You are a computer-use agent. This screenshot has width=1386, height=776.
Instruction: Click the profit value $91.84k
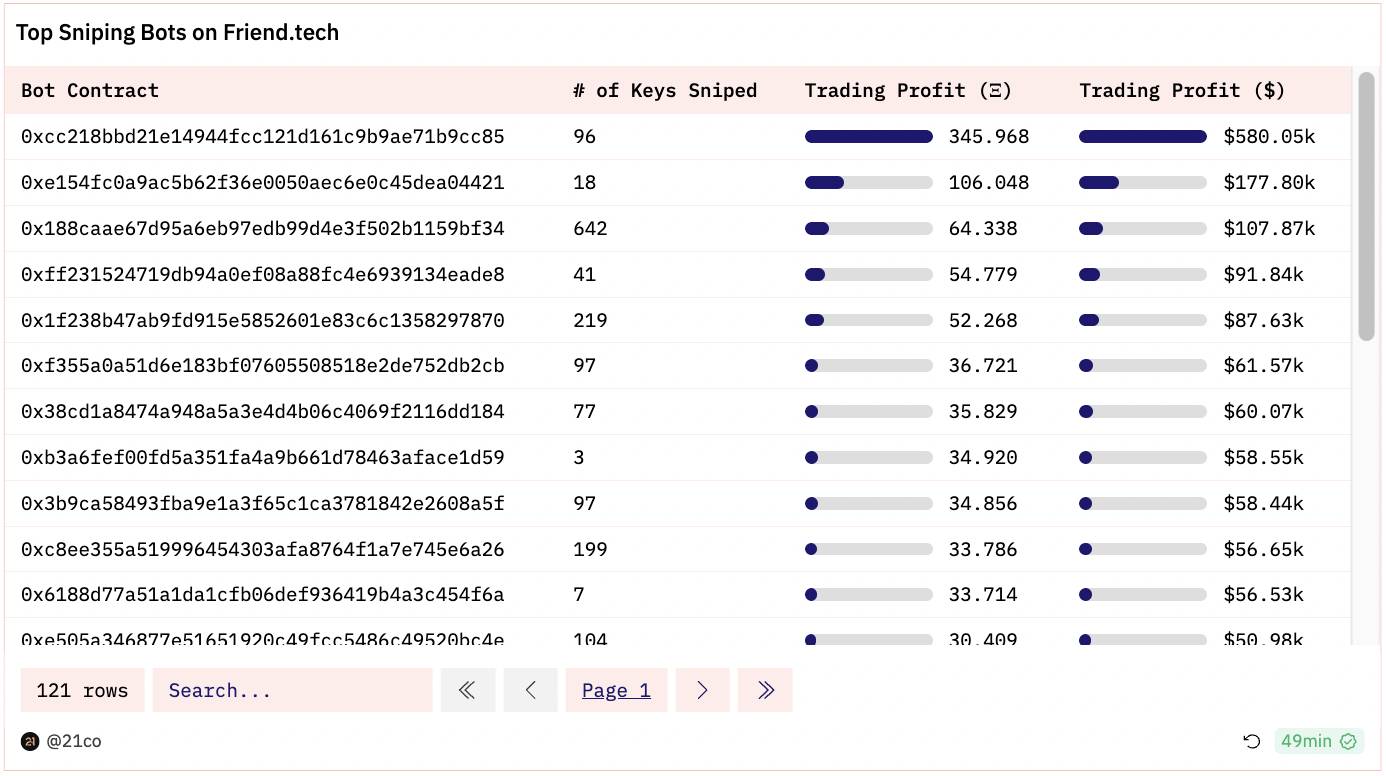[x=1264, y=274]
